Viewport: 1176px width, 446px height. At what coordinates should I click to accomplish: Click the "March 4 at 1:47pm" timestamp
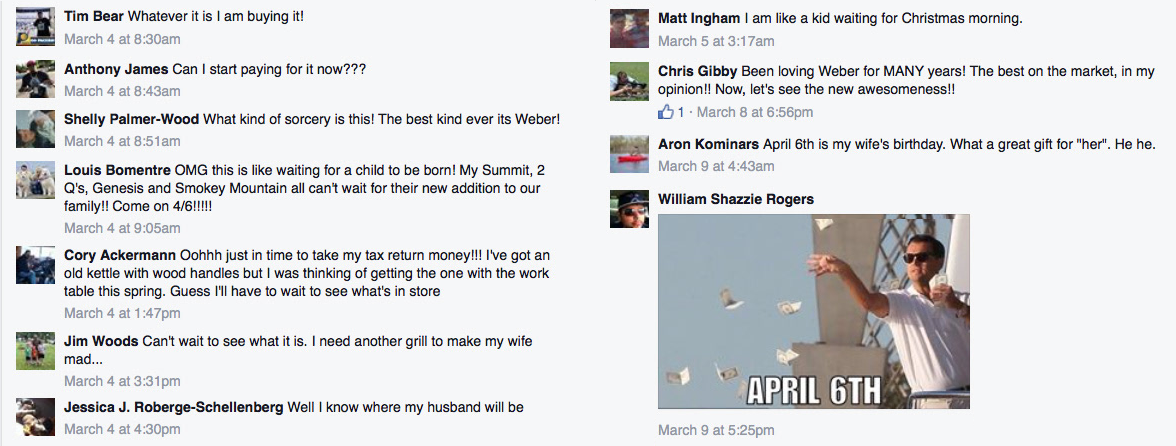(x=122, y=313)
